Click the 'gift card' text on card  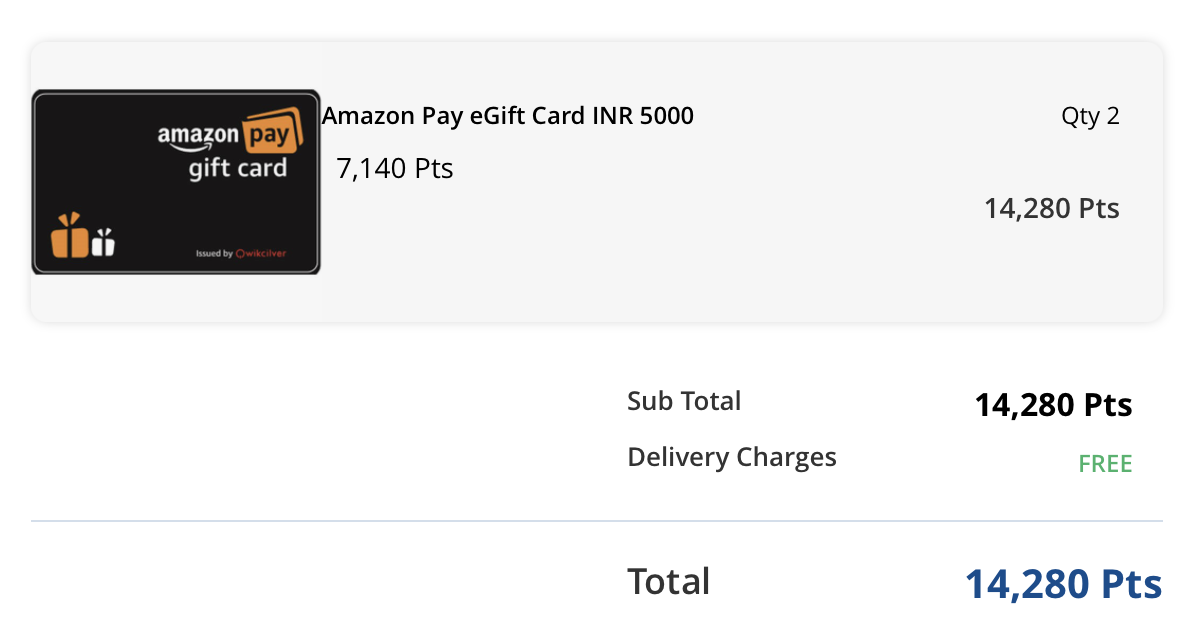pos(238,168)
